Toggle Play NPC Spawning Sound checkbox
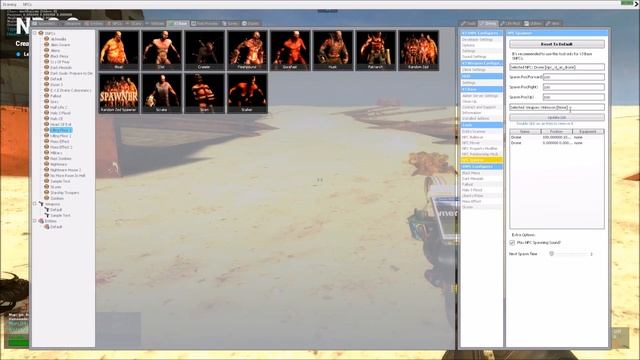The image size is (640, 360). [512, 243]
